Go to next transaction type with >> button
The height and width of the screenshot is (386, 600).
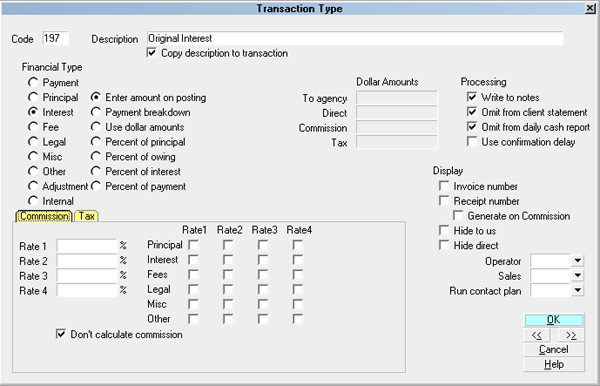[571, 335]
